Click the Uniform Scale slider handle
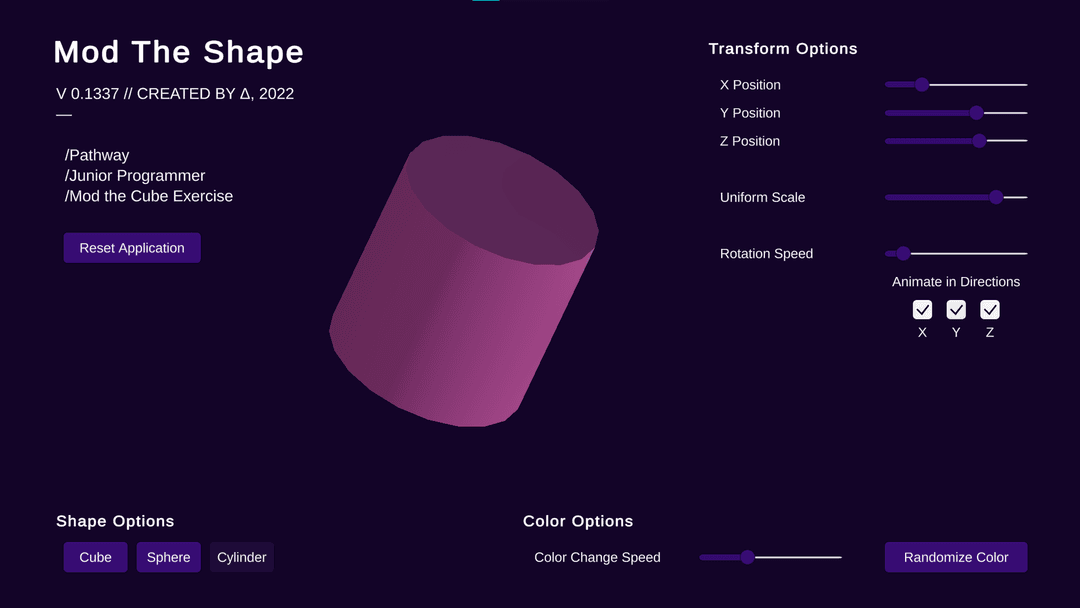1080x608 pixels. coord(996,197)
